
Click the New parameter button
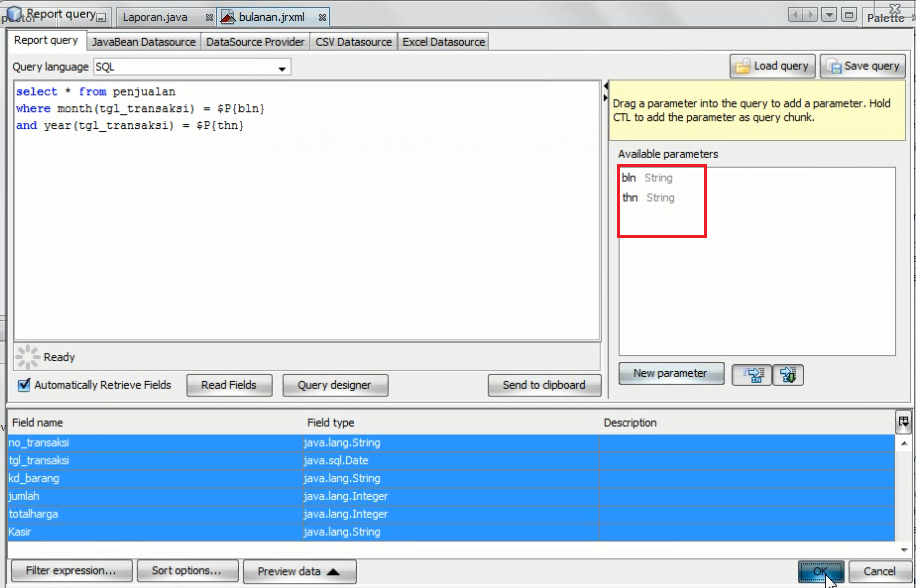click(x=671, y=373)
